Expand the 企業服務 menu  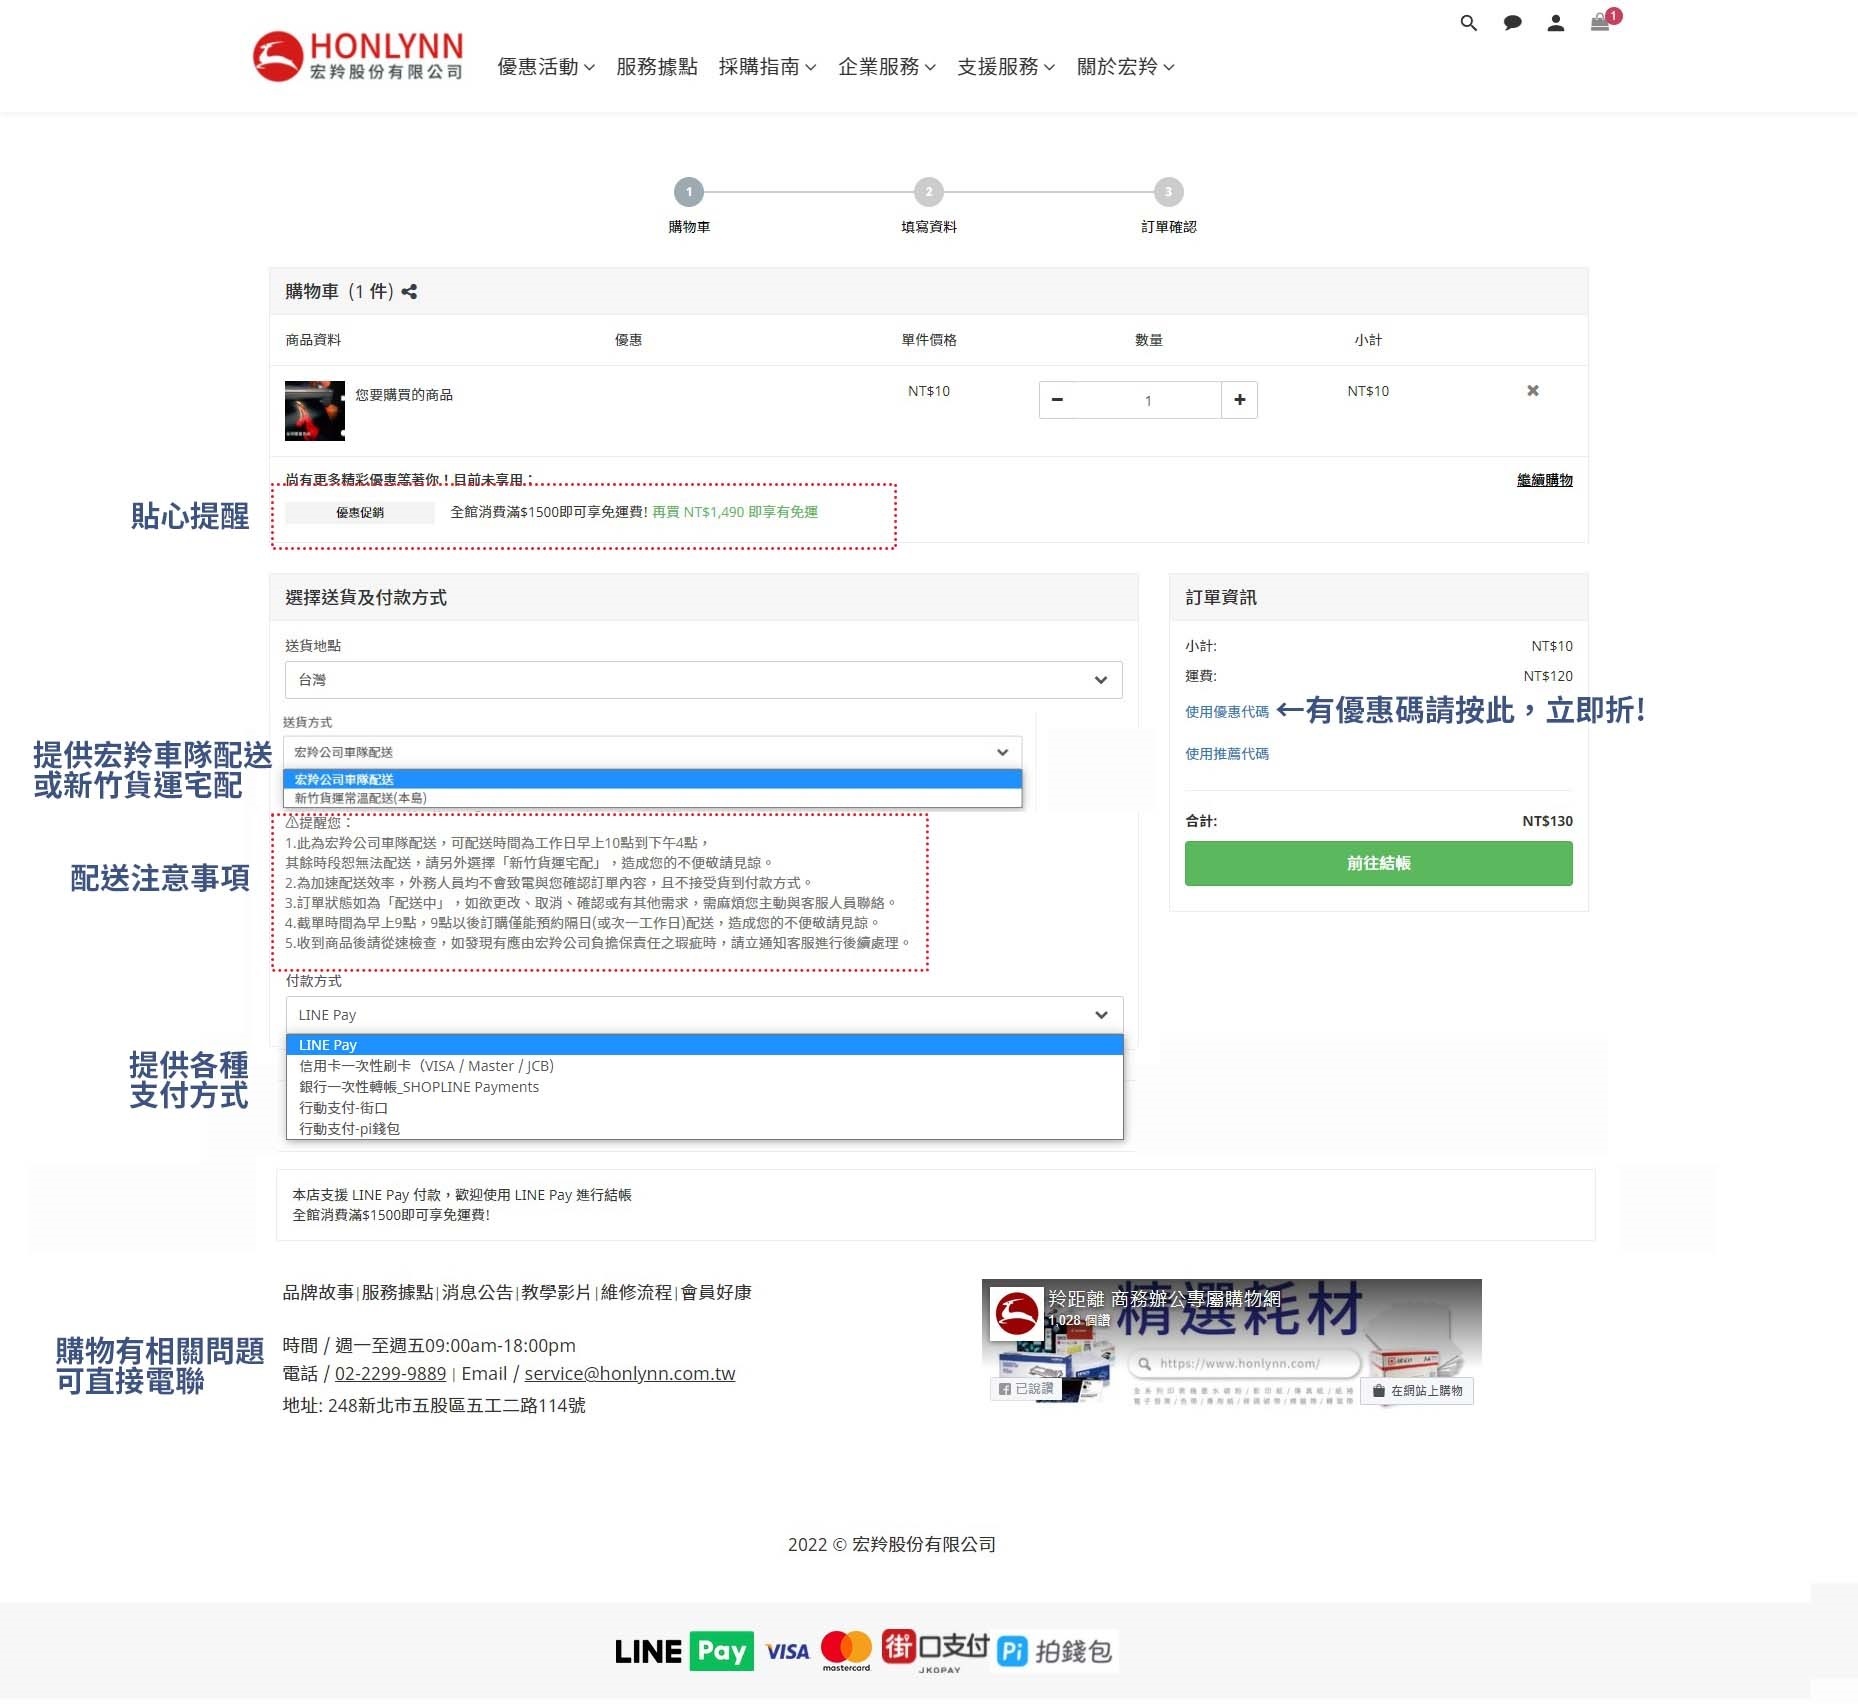[887, 67]
